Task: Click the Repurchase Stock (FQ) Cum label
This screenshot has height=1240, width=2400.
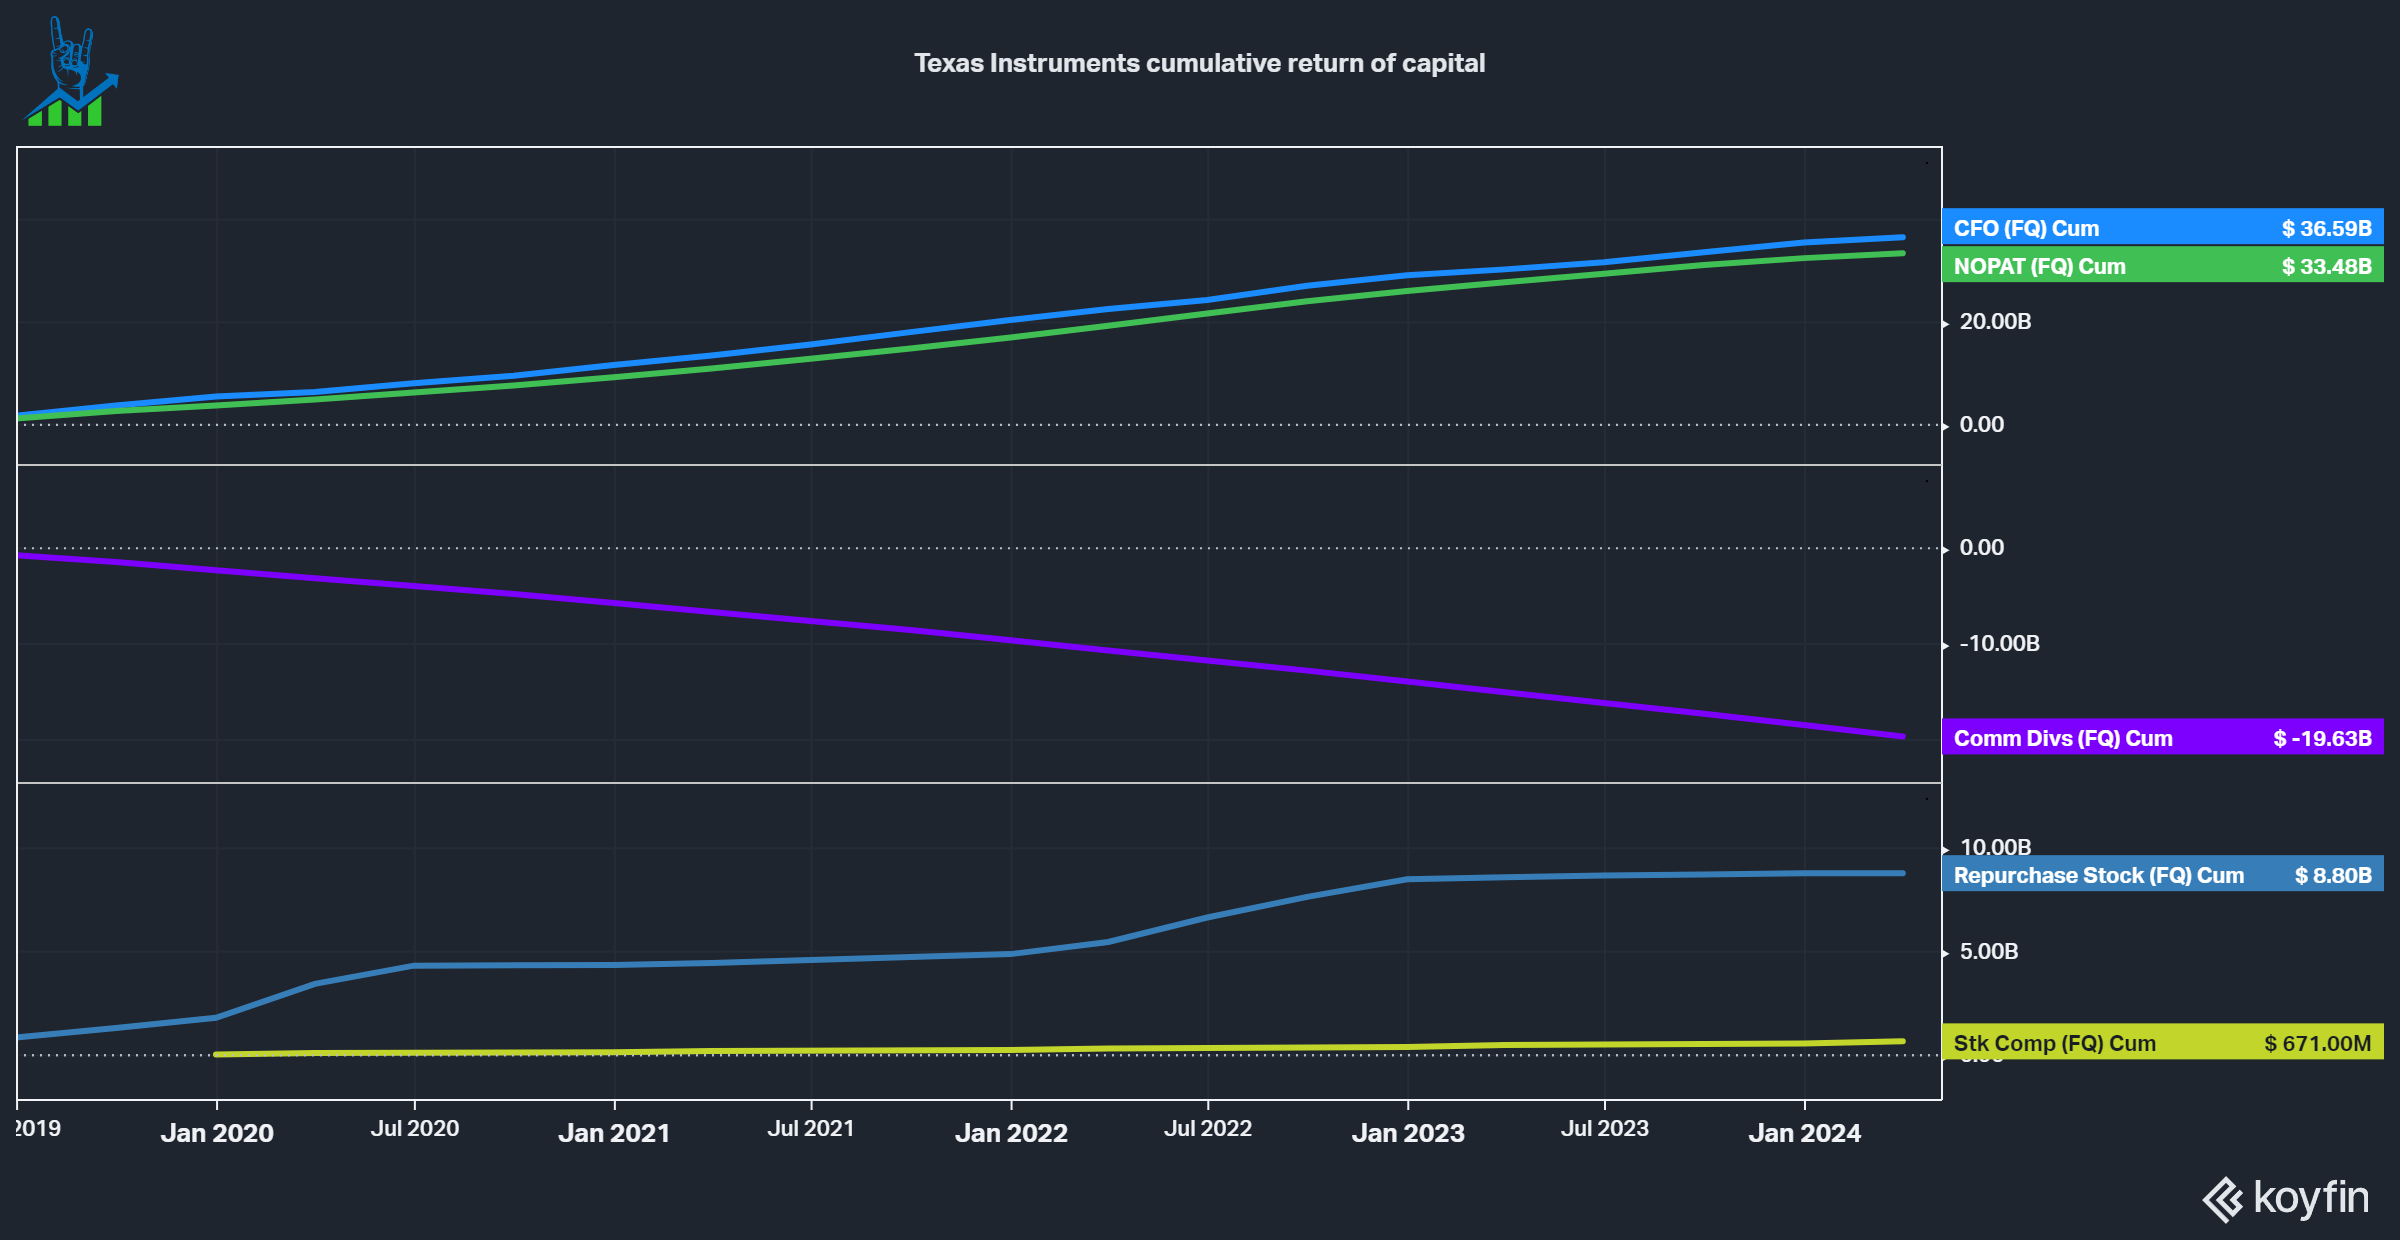Action: (x=2098, y=875)
